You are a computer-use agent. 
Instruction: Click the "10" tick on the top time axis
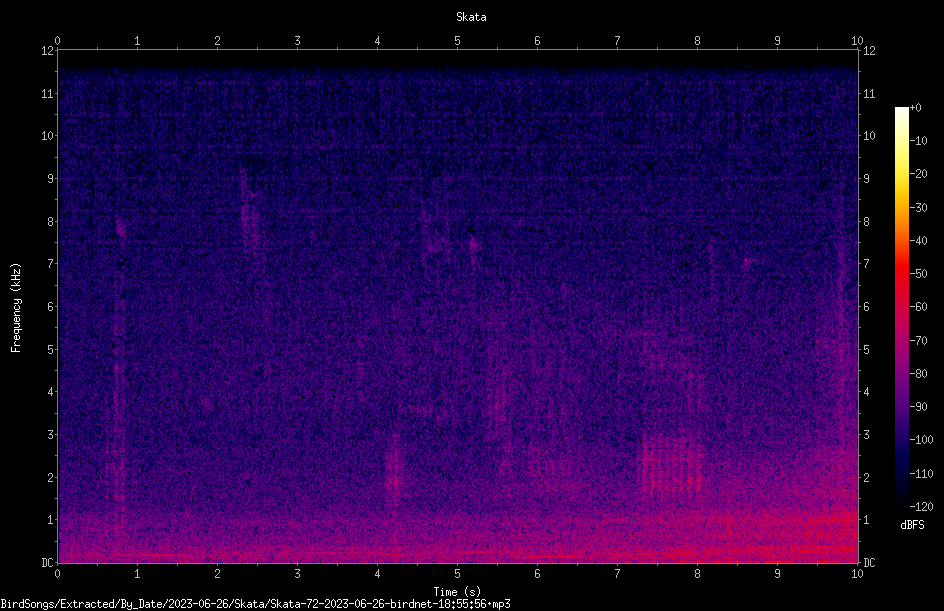[x=857, y=41]
